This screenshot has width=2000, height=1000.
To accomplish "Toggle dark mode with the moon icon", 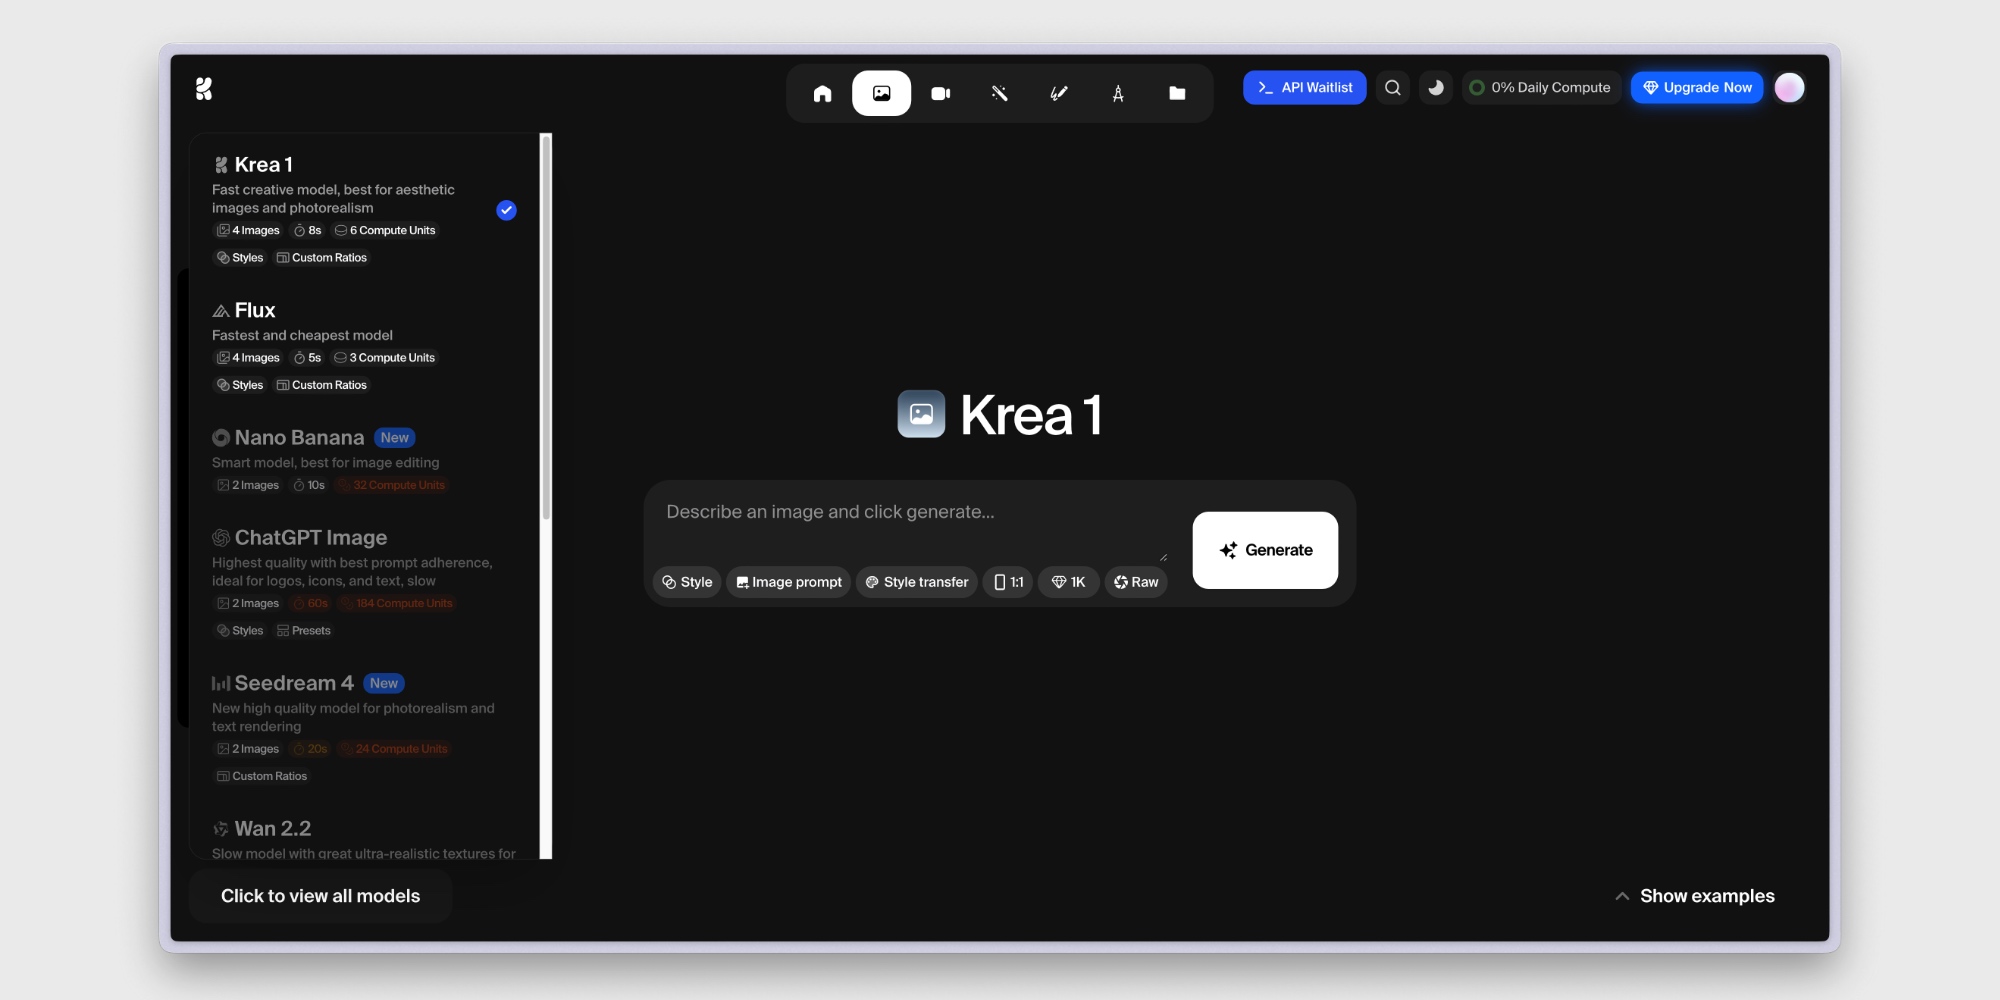I will pyautogui.click(x=1436, y=87).
